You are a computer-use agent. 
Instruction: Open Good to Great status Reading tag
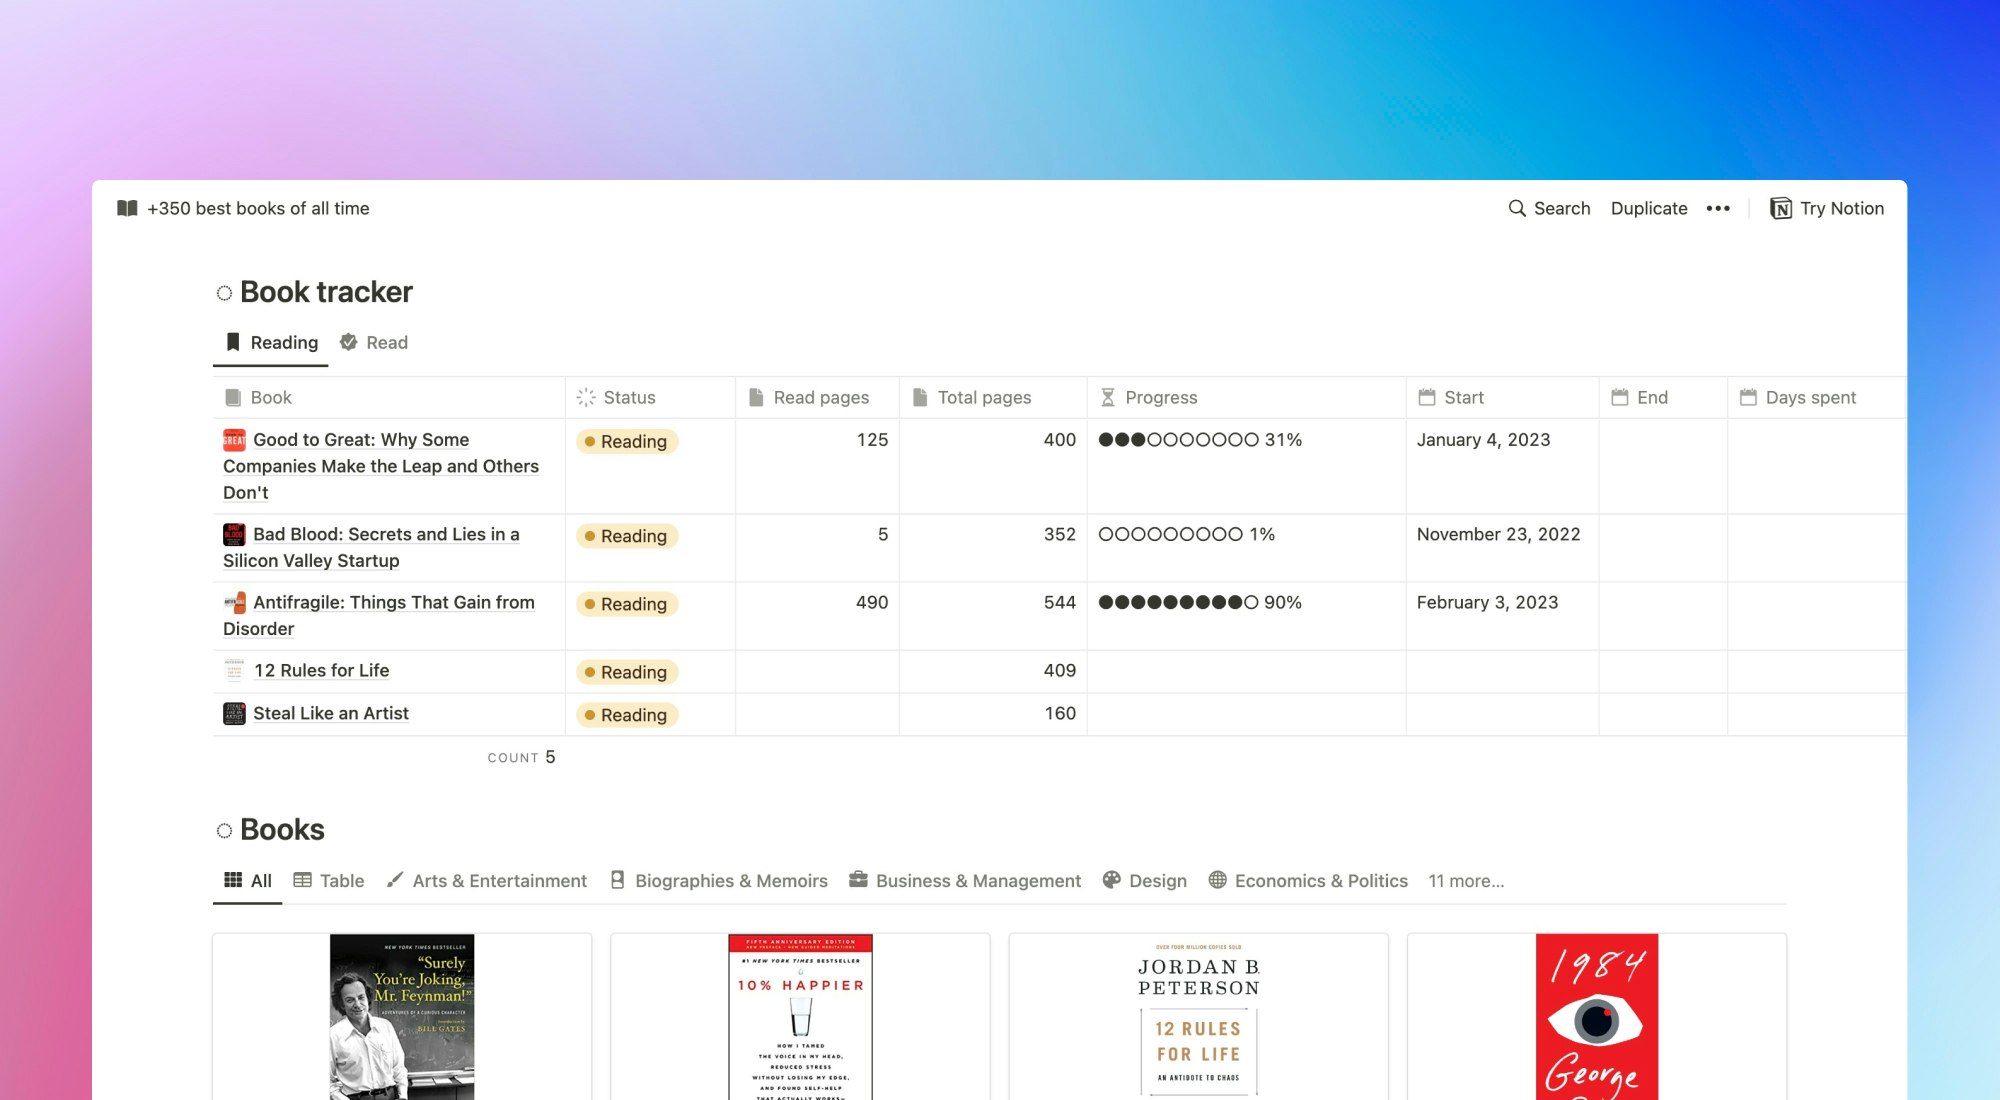[x=627, y=441]
